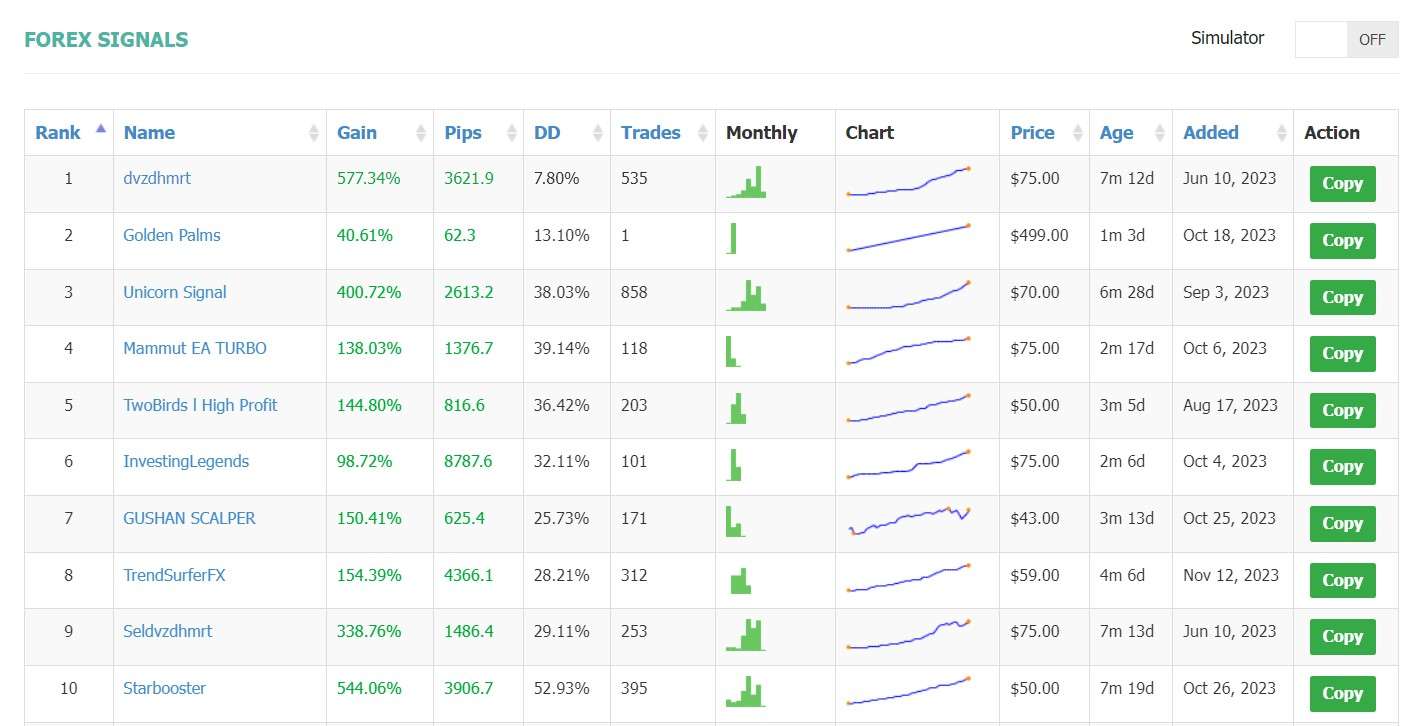View TrendSurferFX monthly bar chart

tap(740, 581)
